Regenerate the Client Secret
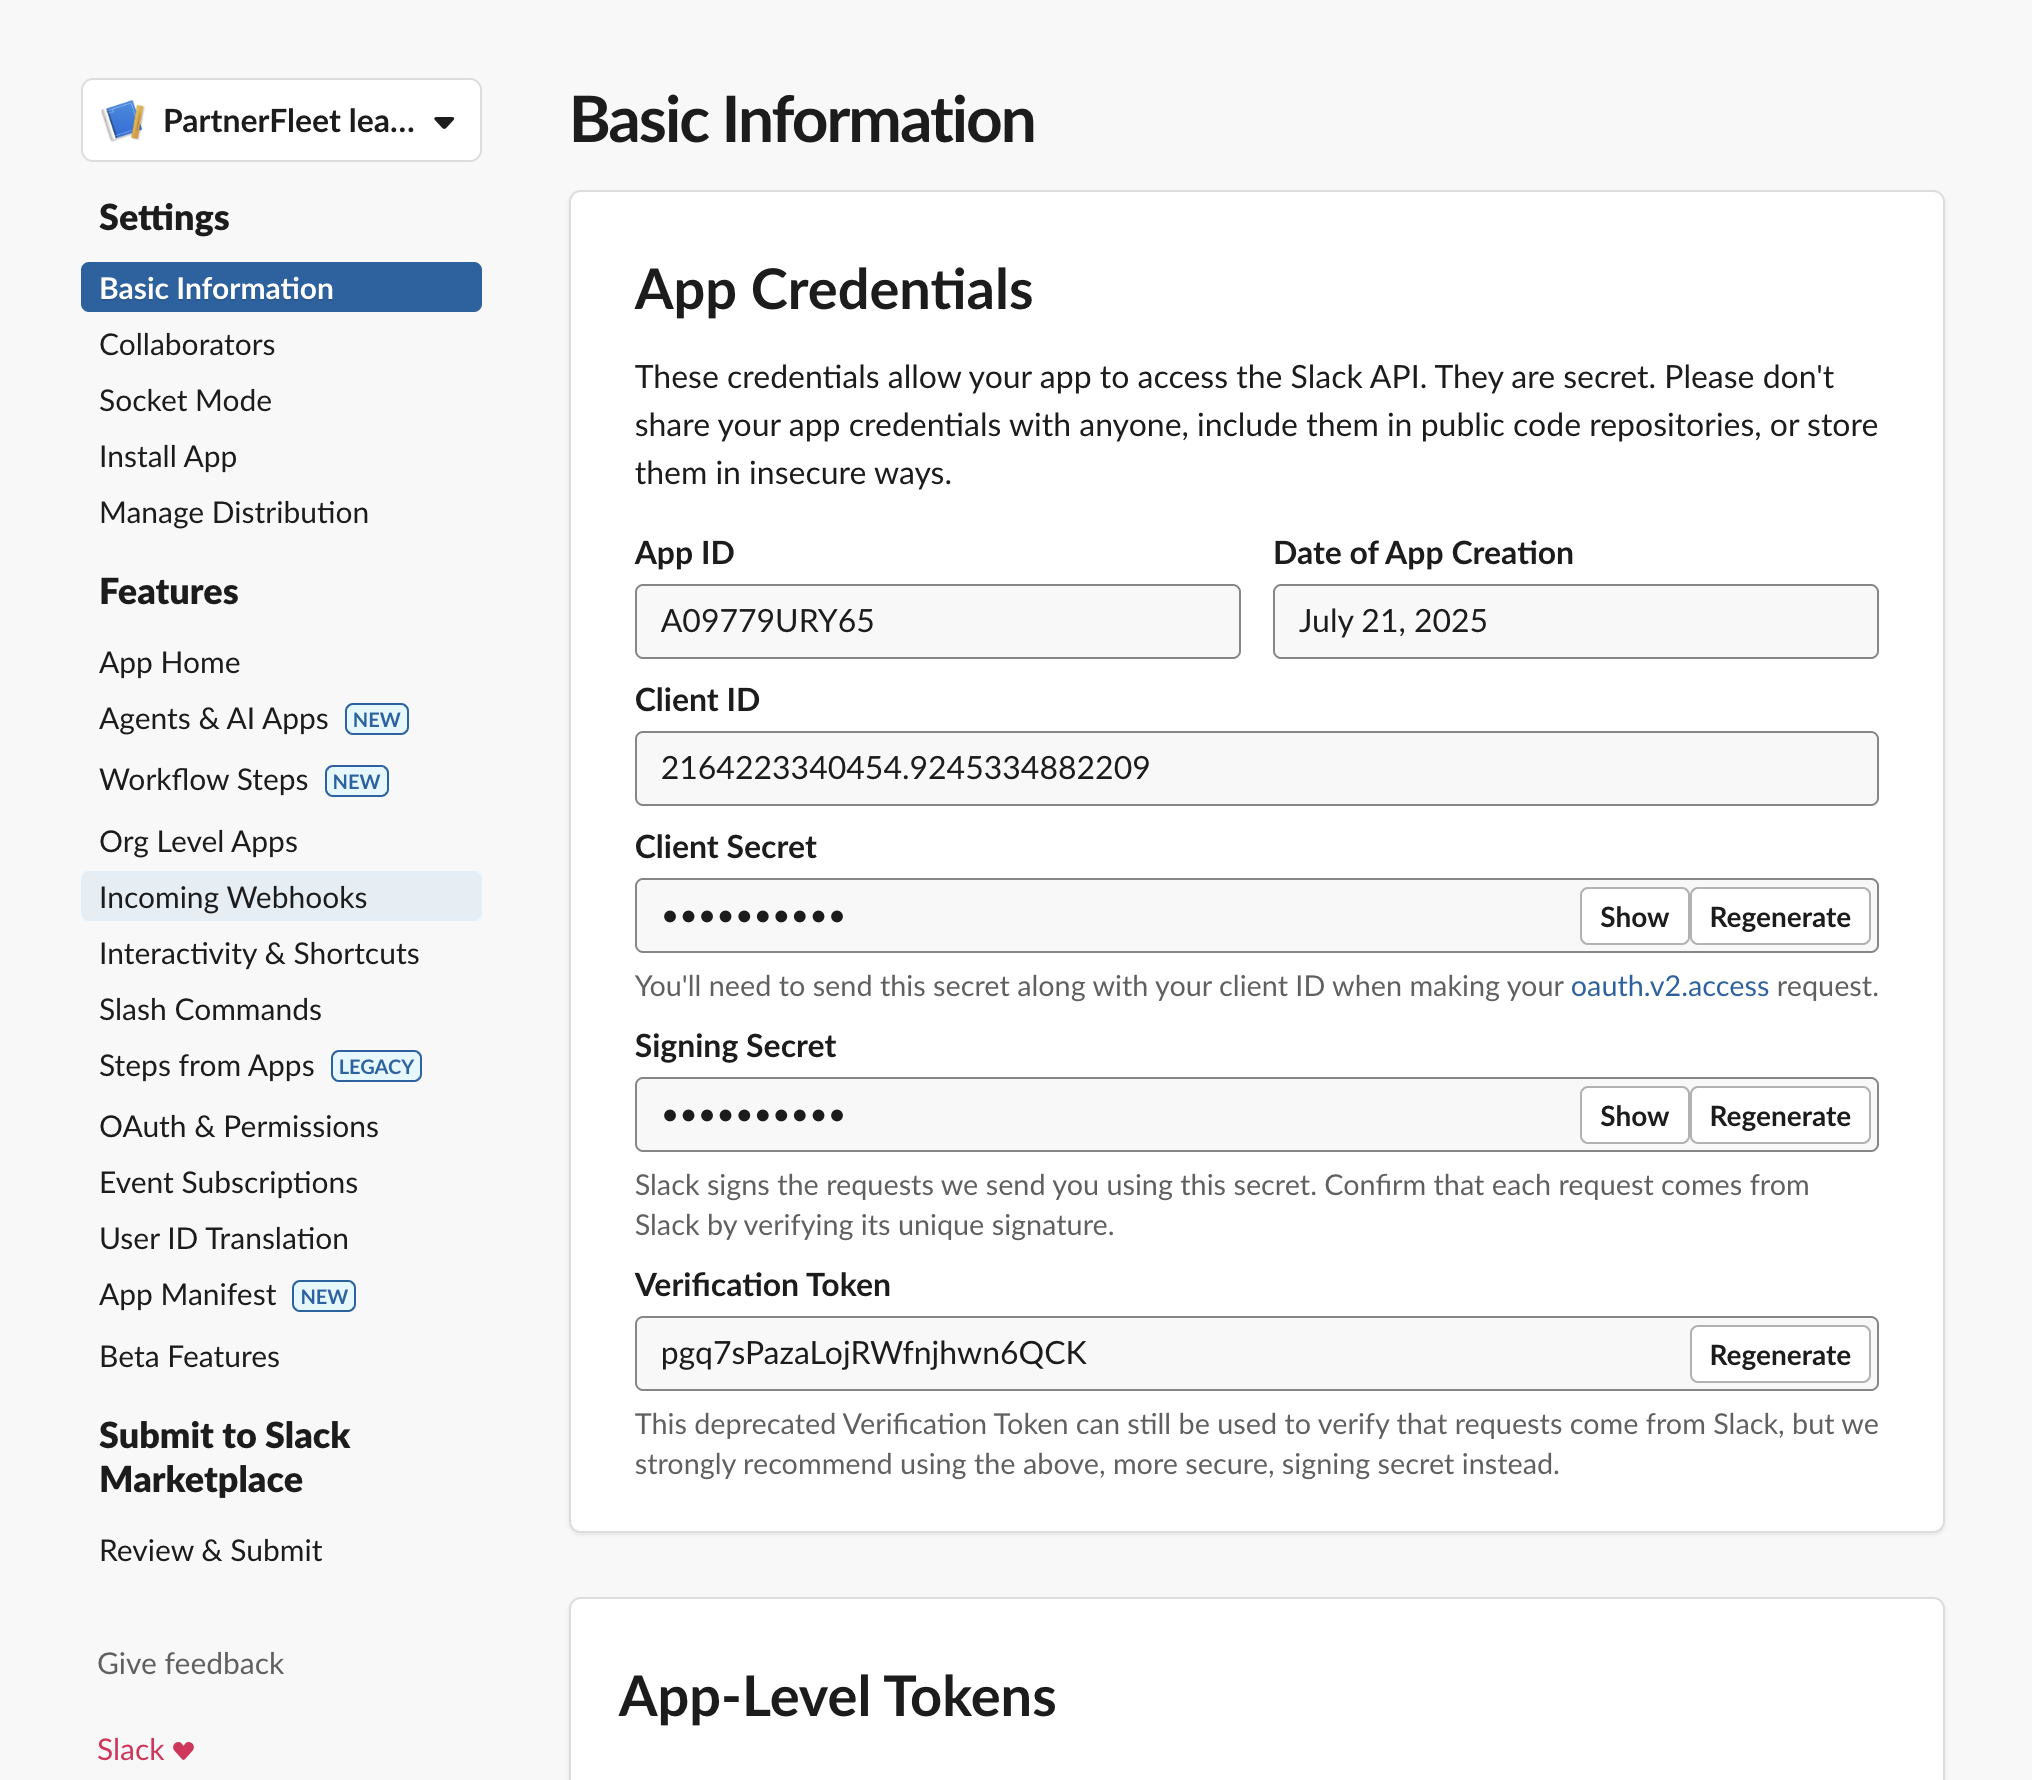The height and width of the screenshot is (1780, 2032). tap(1780, 916)
